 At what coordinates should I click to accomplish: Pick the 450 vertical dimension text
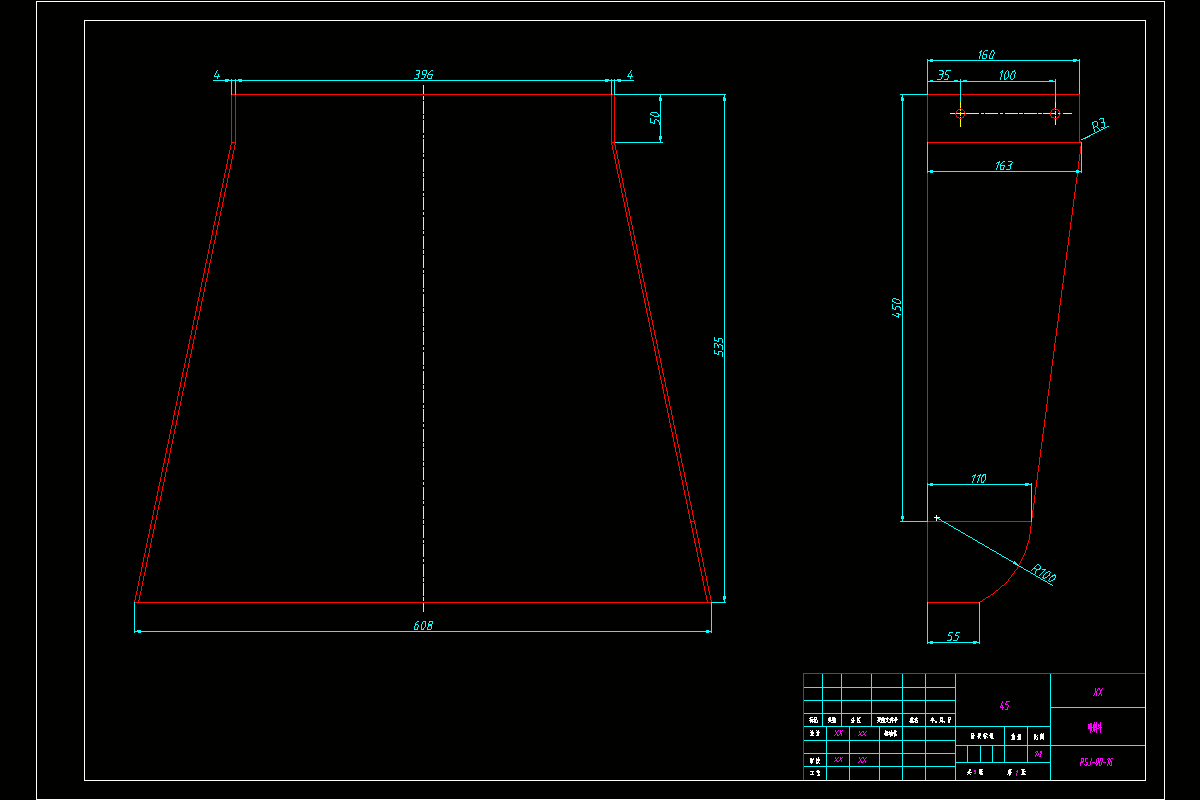[x=897, y=307]
